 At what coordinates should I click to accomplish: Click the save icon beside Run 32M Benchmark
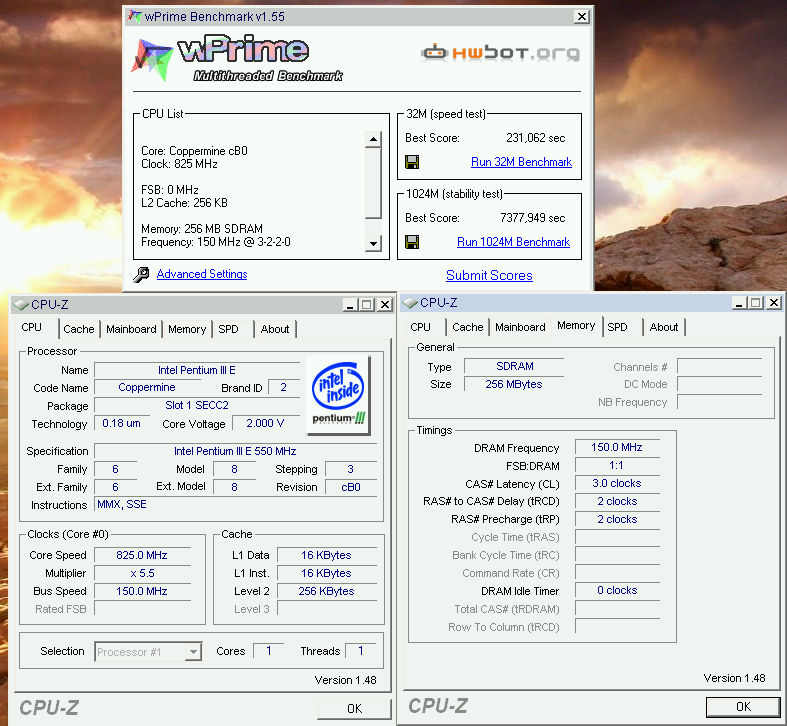412,162
